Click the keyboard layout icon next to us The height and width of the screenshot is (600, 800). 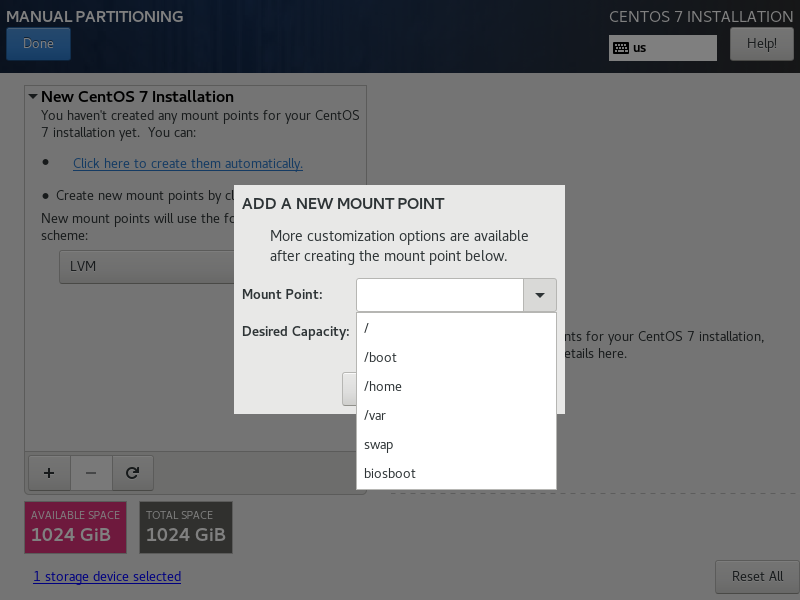(x=621, y=48)
